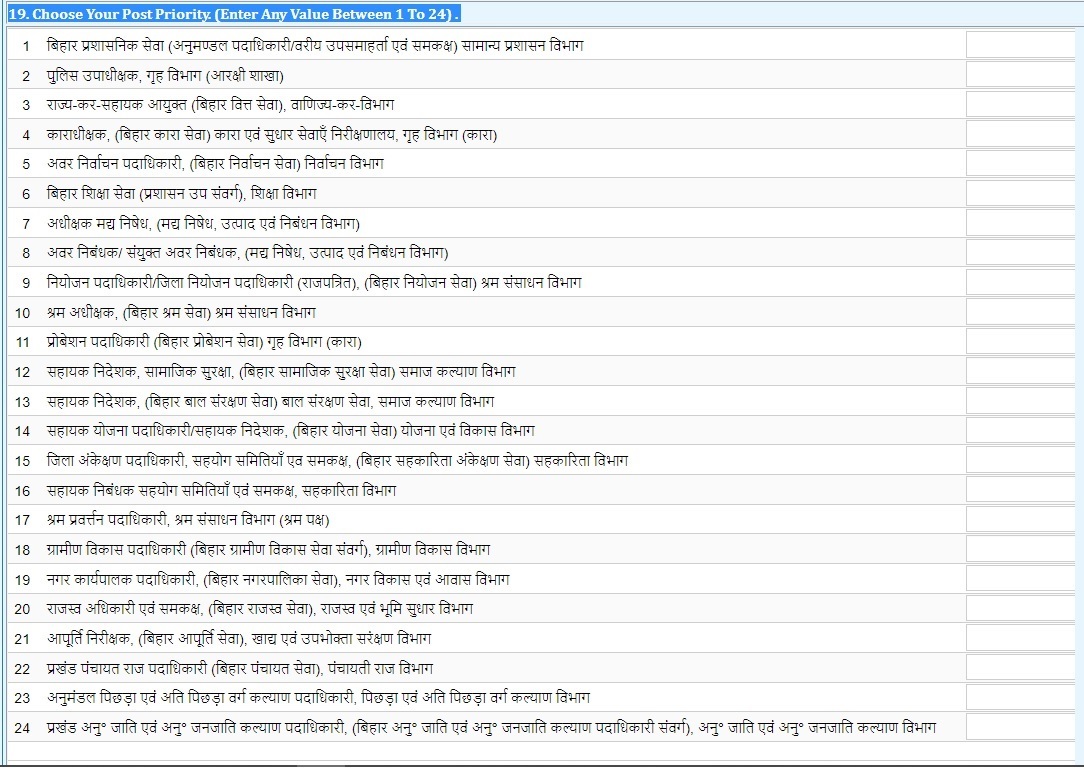Click priority field for बिहार प्रशासनिक सेवा
Screen dimensions: 1084x769
pyautogui.click(x=1019, y=46)
